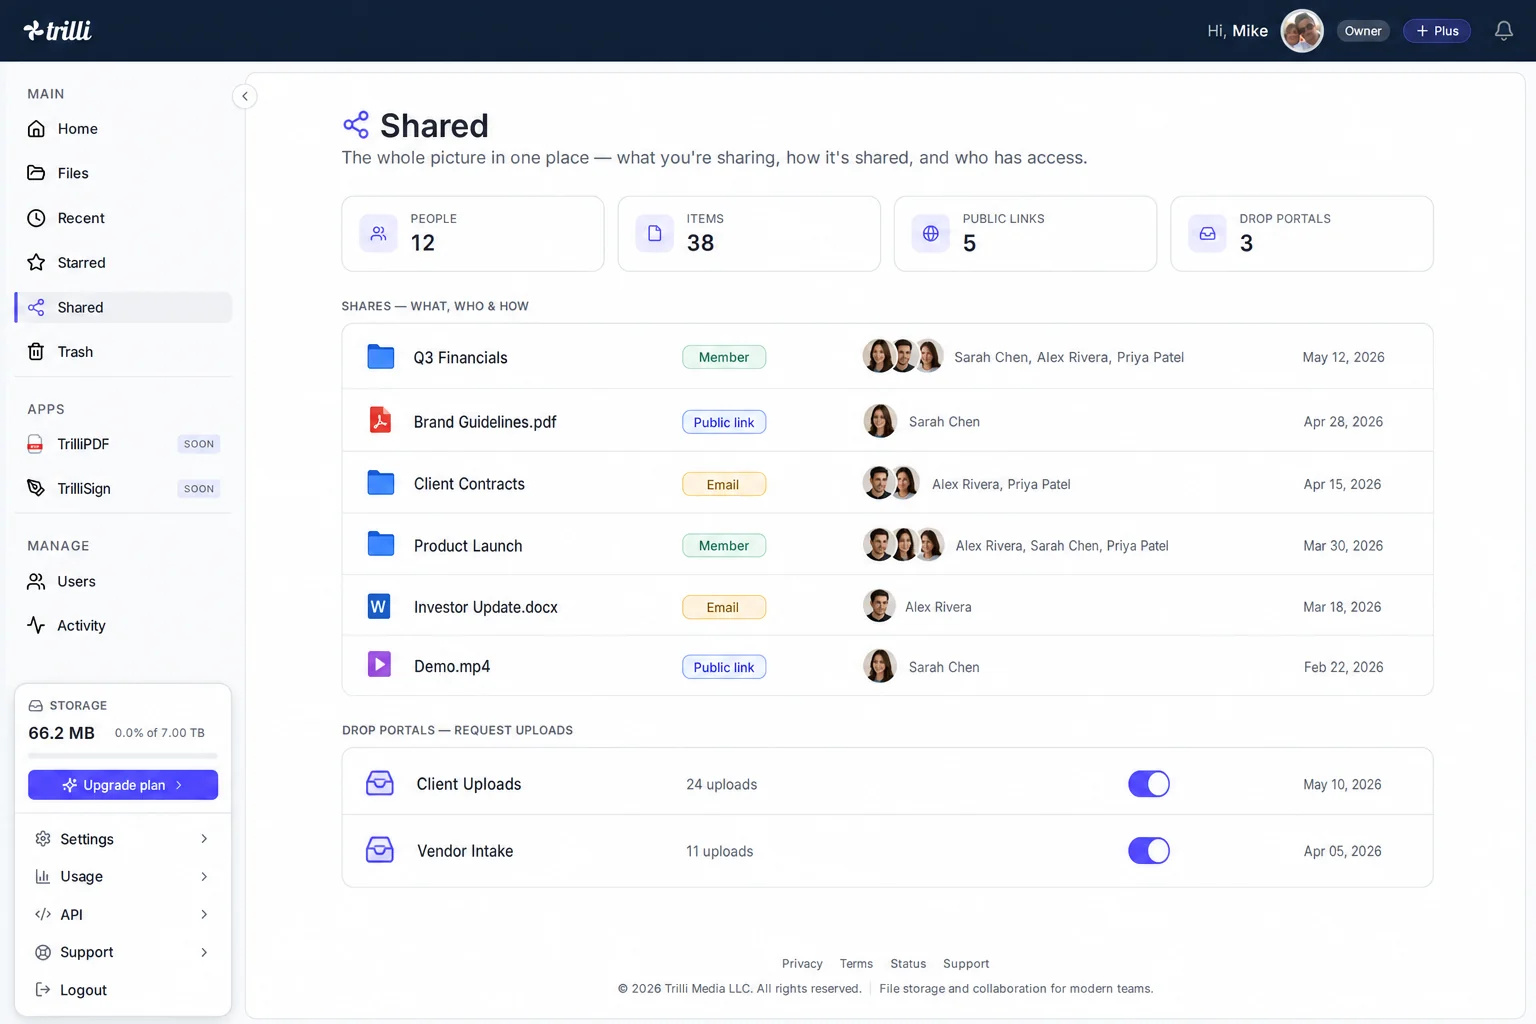Click the Public link badge on Demo.mp4

724,667
